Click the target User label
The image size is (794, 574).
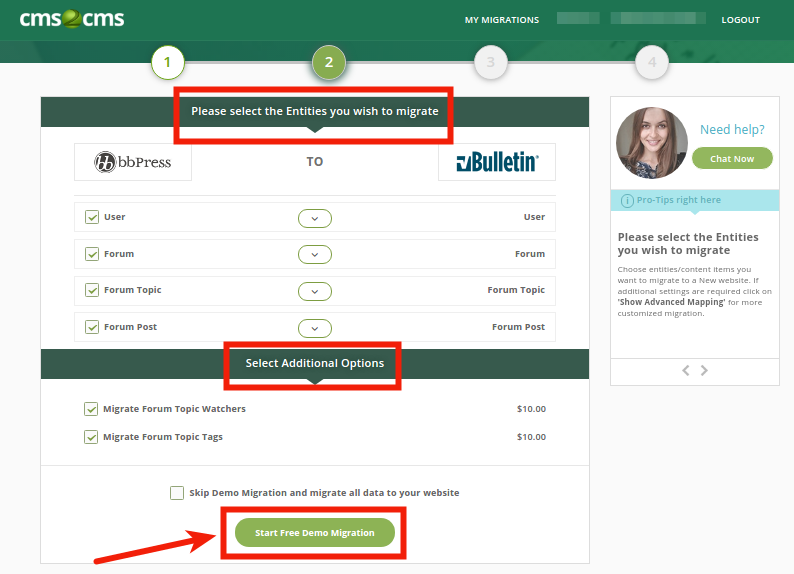(x=534, y=217)
